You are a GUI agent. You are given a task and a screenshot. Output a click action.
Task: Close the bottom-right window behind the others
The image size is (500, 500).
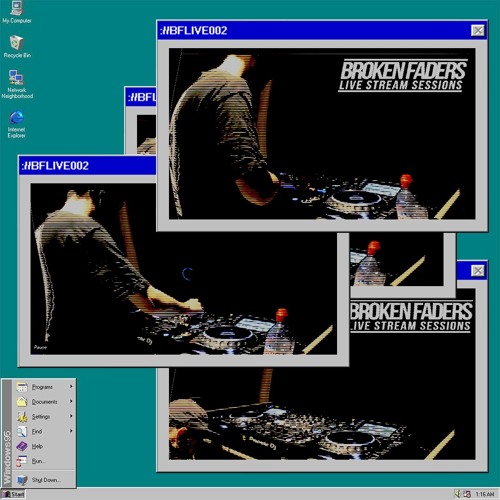[478, 270]
